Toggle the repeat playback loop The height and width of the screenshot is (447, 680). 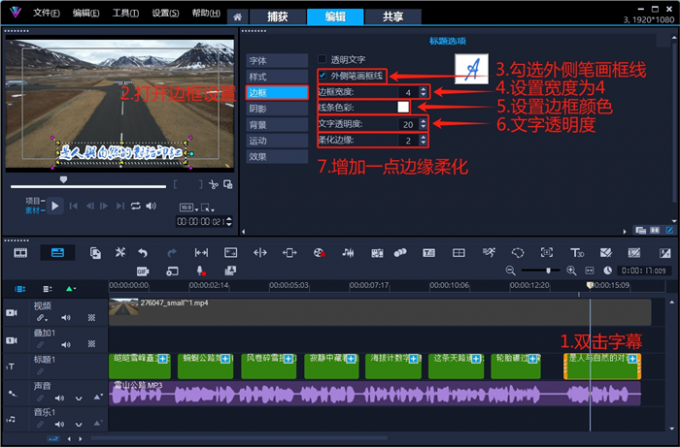135,206
